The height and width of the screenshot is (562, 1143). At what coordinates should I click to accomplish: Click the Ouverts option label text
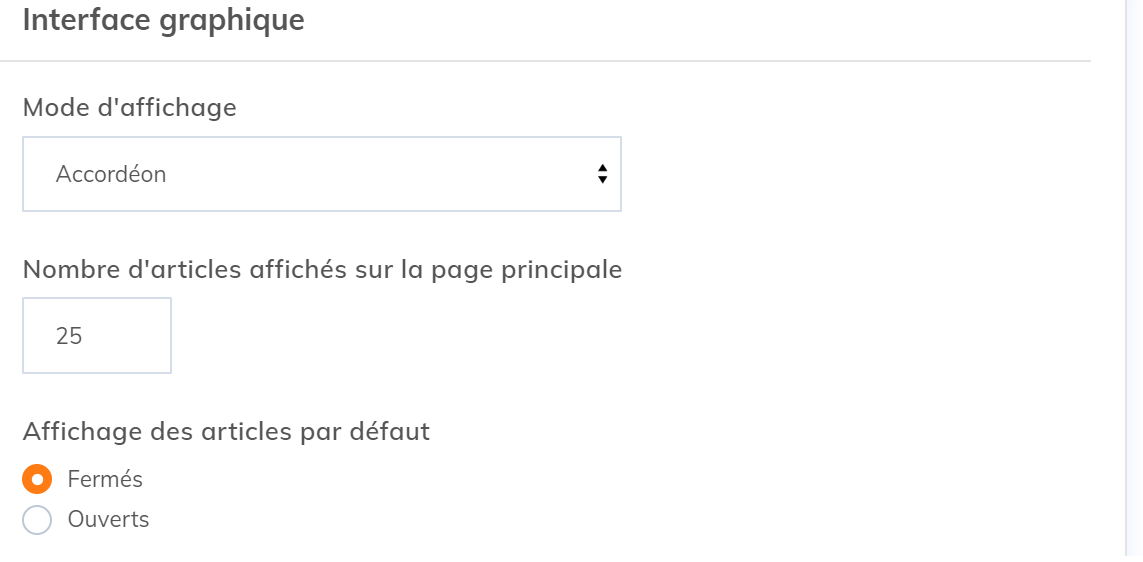108,520
